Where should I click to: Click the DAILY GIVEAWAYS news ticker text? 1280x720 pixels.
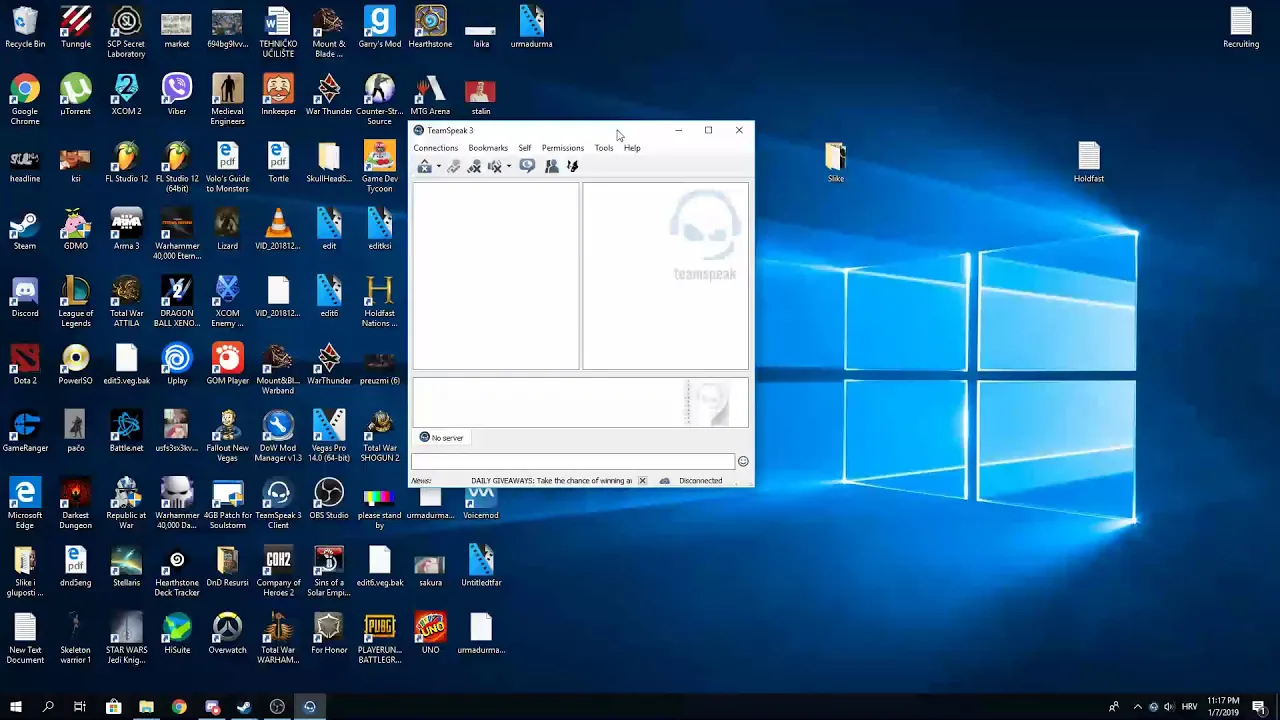click(x=551, y=481)
